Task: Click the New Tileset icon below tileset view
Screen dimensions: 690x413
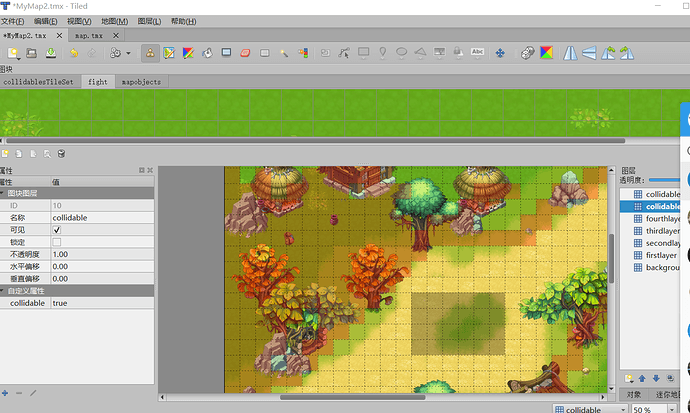Action: [5, 154]
